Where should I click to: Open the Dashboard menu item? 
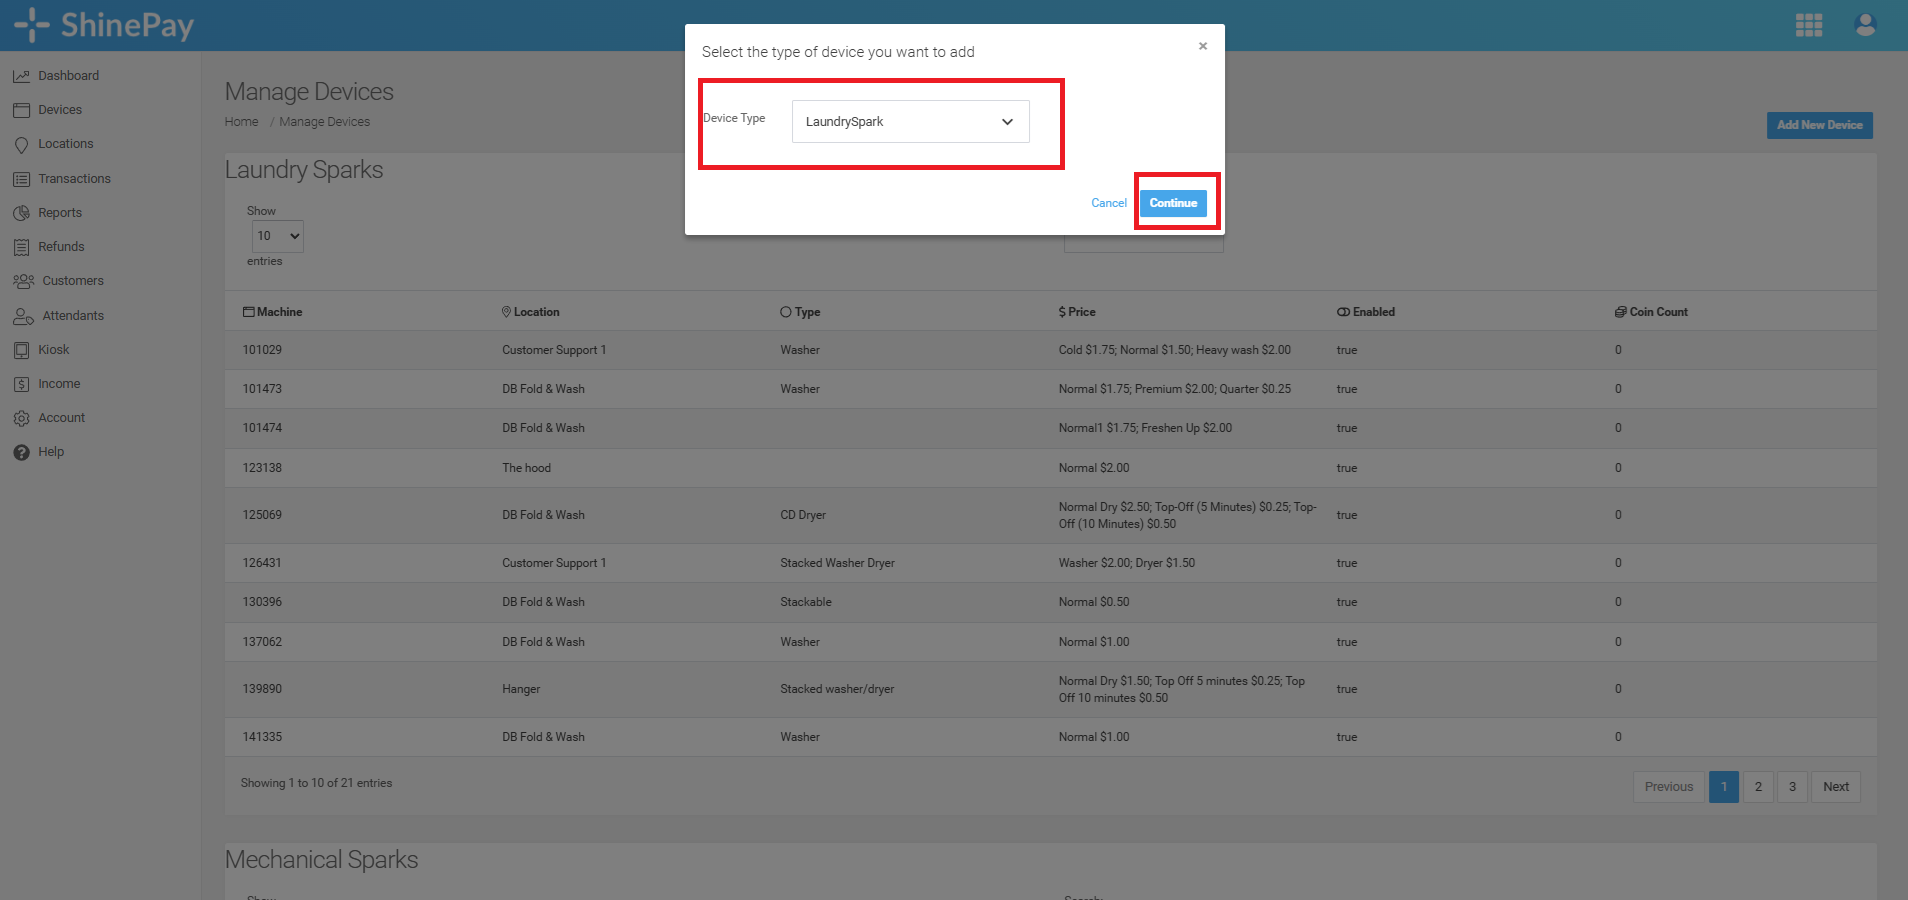pos(68,76)
